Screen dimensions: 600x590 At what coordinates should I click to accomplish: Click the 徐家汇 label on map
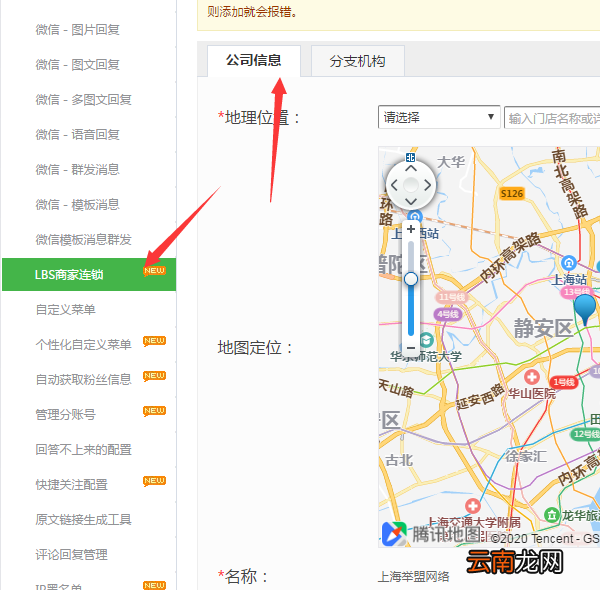coord(526,456)
